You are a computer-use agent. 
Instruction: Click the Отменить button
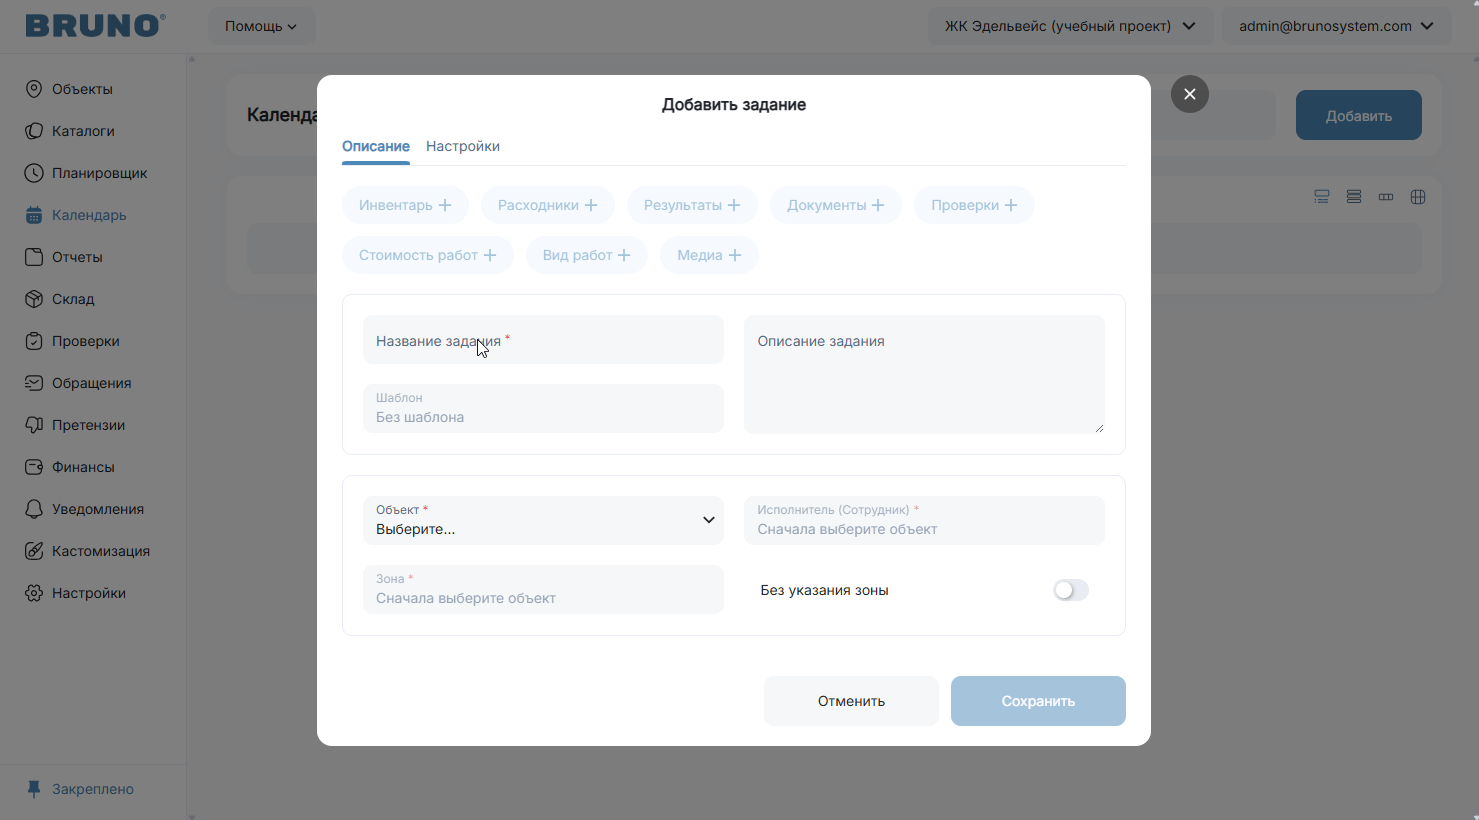[x=851, y=701]
